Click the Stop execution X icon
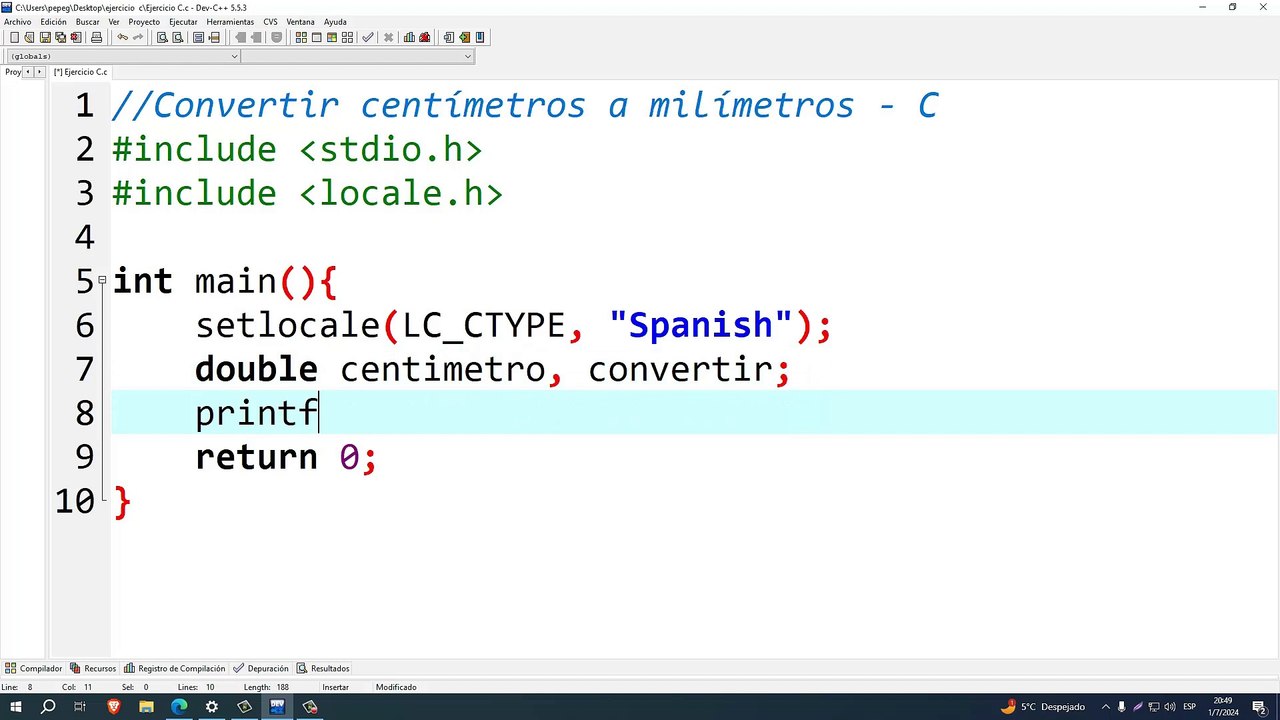 [388, 38]
